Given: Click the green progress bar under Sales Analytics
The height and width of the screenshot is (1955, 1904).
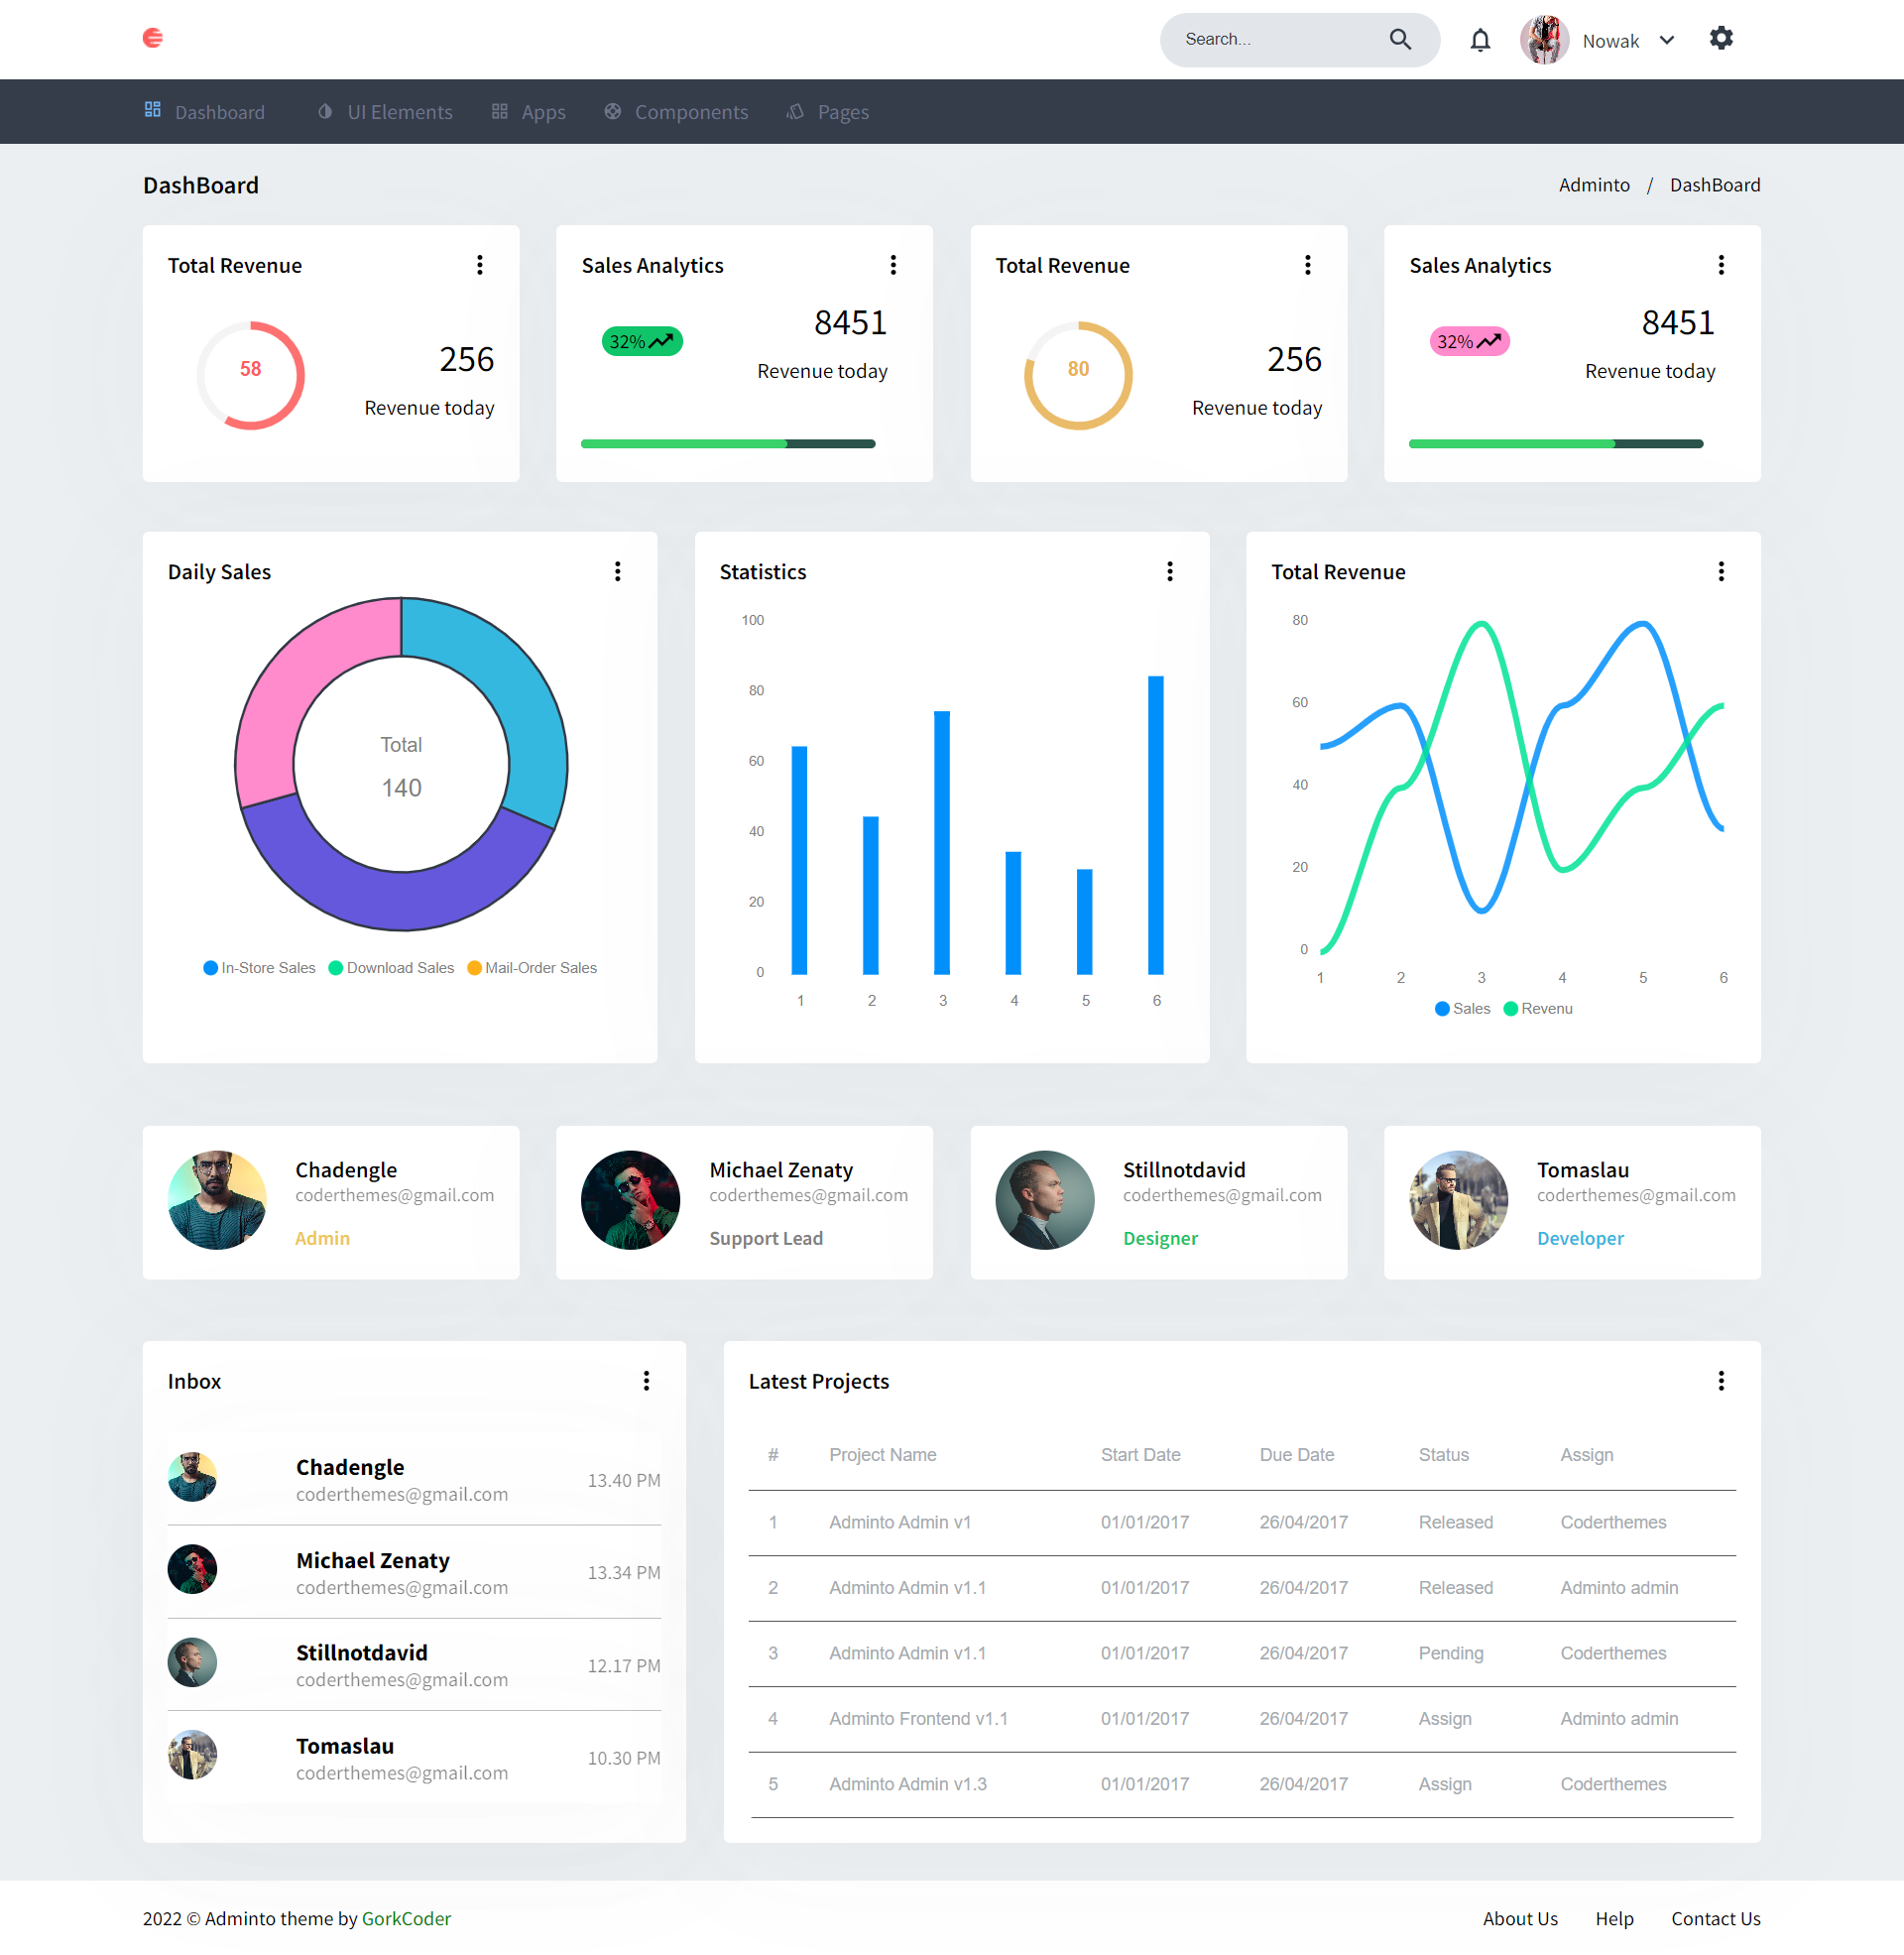Looking at the screenshot, I should click(x=683, y=443).
